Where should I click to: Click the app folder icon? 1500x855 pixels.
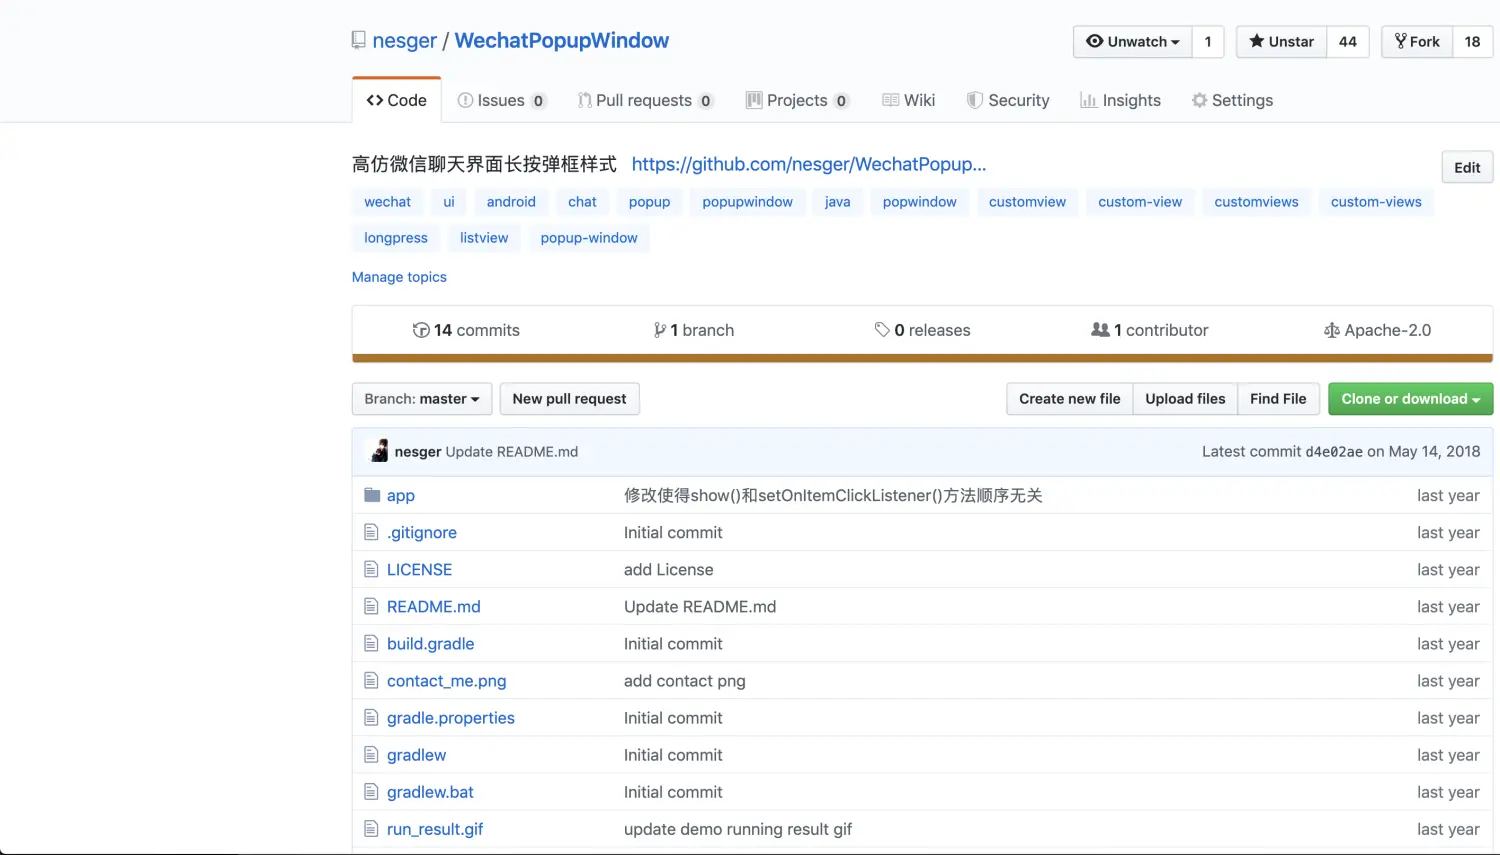[x=372, y=495]
